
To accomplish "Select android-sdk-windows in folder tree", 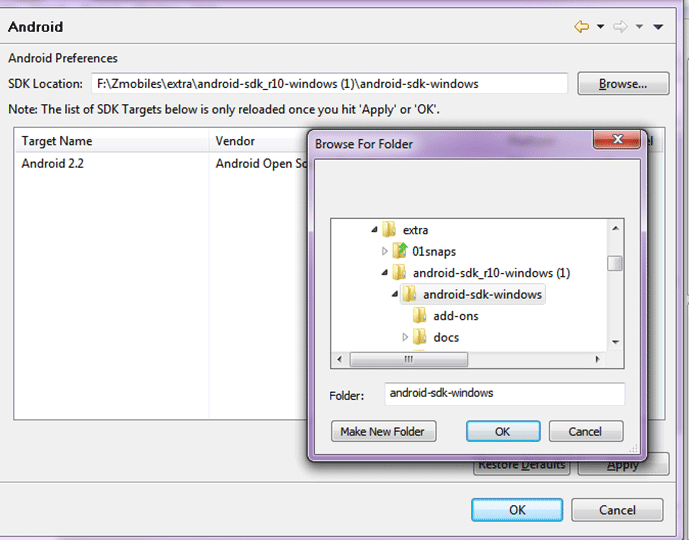I will click(482, 294).
